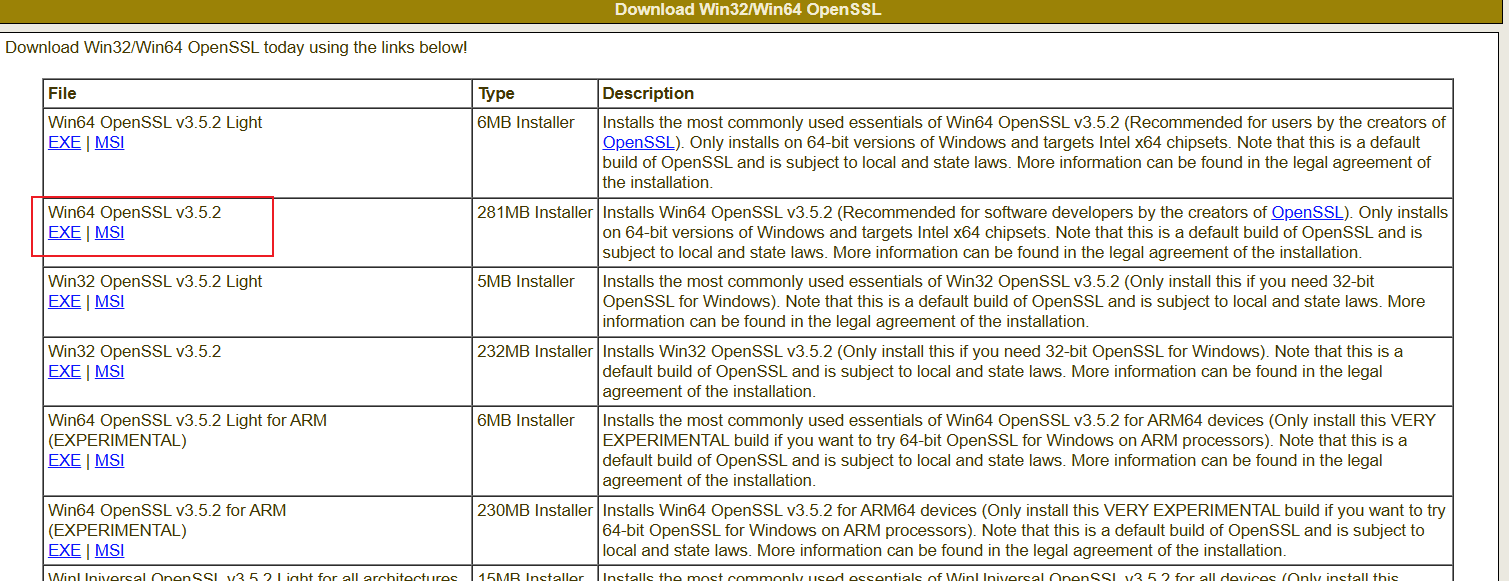Click MSI under Win64 OpenSSL v3.5.2 for ARM
The image size is (1509, 581).
(109, 551)
